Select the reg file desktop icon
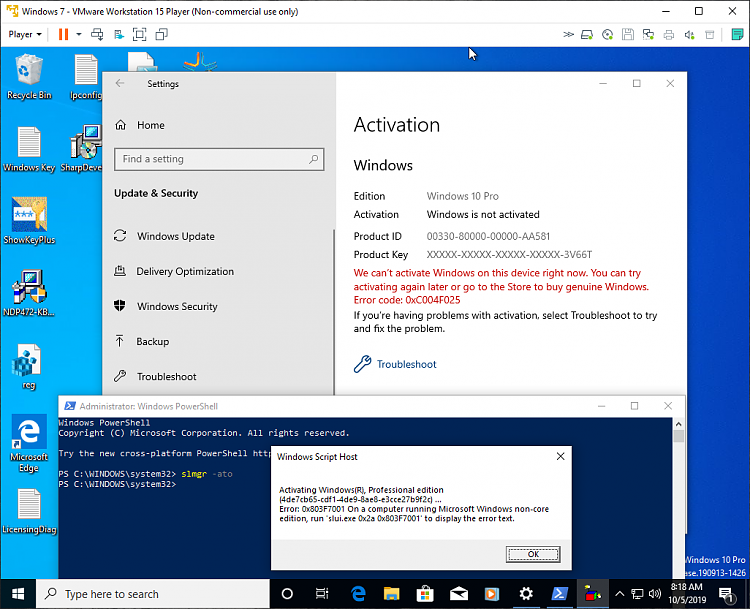The width and height of the screenshot is (750, 609). pyautogui.click(x=28, y=366)
